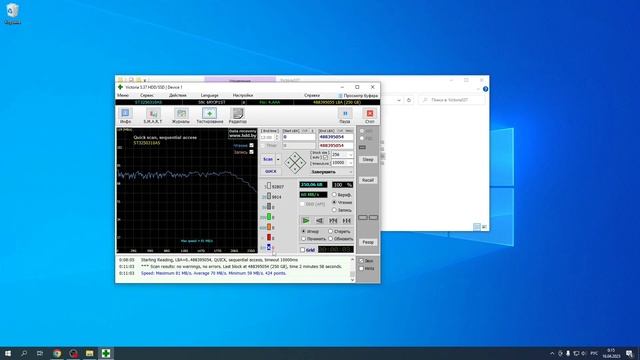Viewport: 640px width, 360px height.
Task: Toggle the Hints checkbox
Action: coord(361,269)
